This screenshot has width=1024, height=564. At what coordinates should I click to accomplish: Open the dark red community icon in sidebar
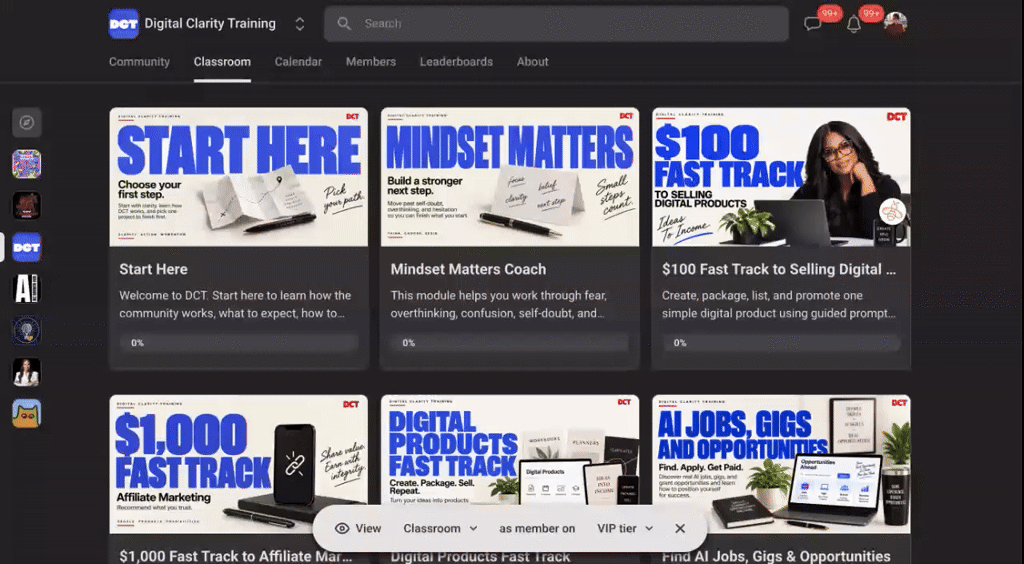tap(27, 206)
